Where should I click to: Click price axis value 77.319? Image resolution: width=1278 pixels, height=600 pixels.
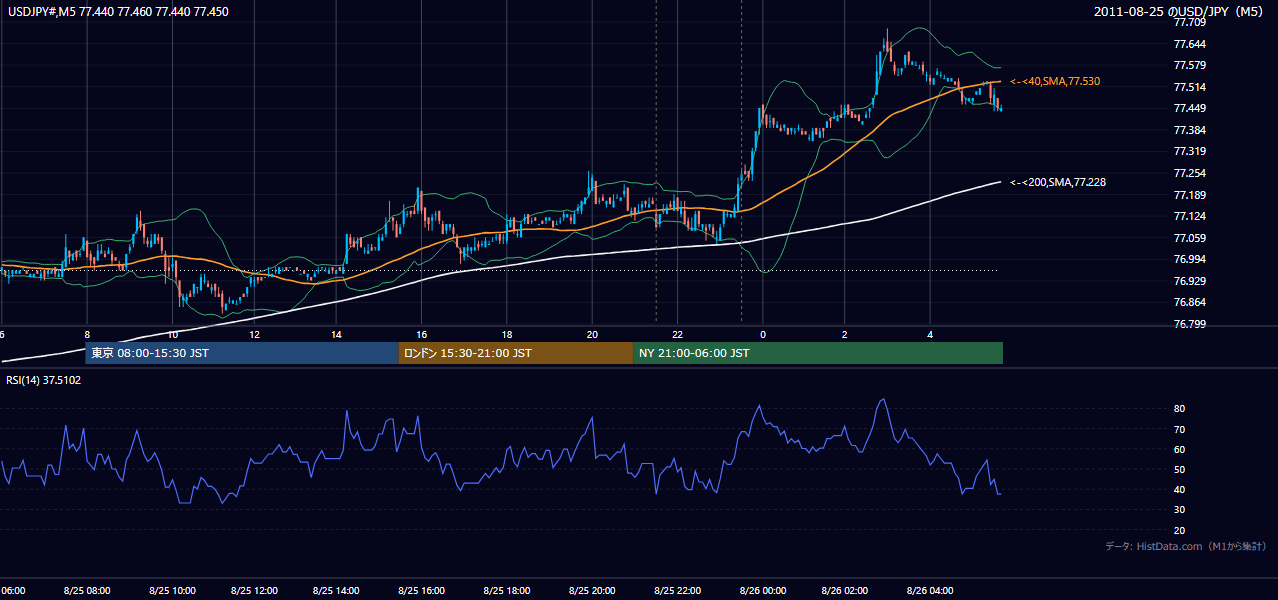coord(1188,152)
